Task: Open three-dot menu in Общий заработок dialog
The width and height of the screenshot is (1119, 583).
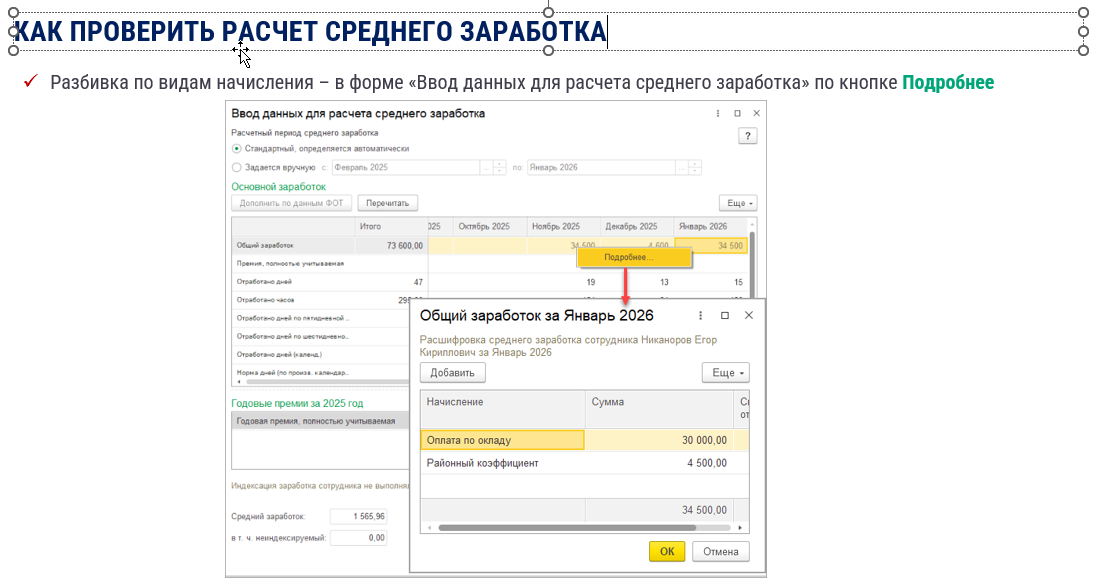Action: pos(700,315)
